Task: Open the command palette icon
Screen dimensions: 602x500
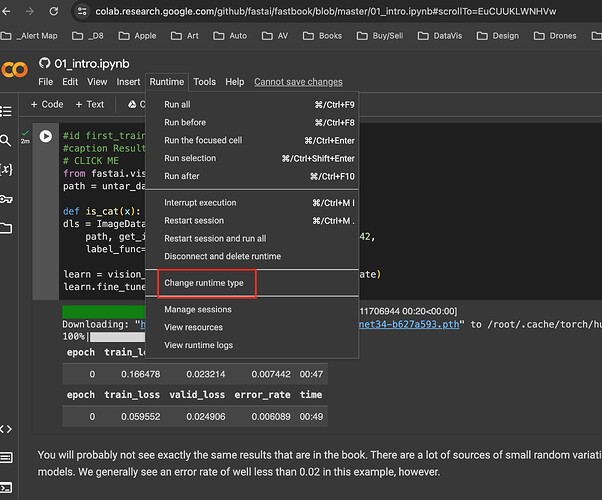Action: [6, 457]
